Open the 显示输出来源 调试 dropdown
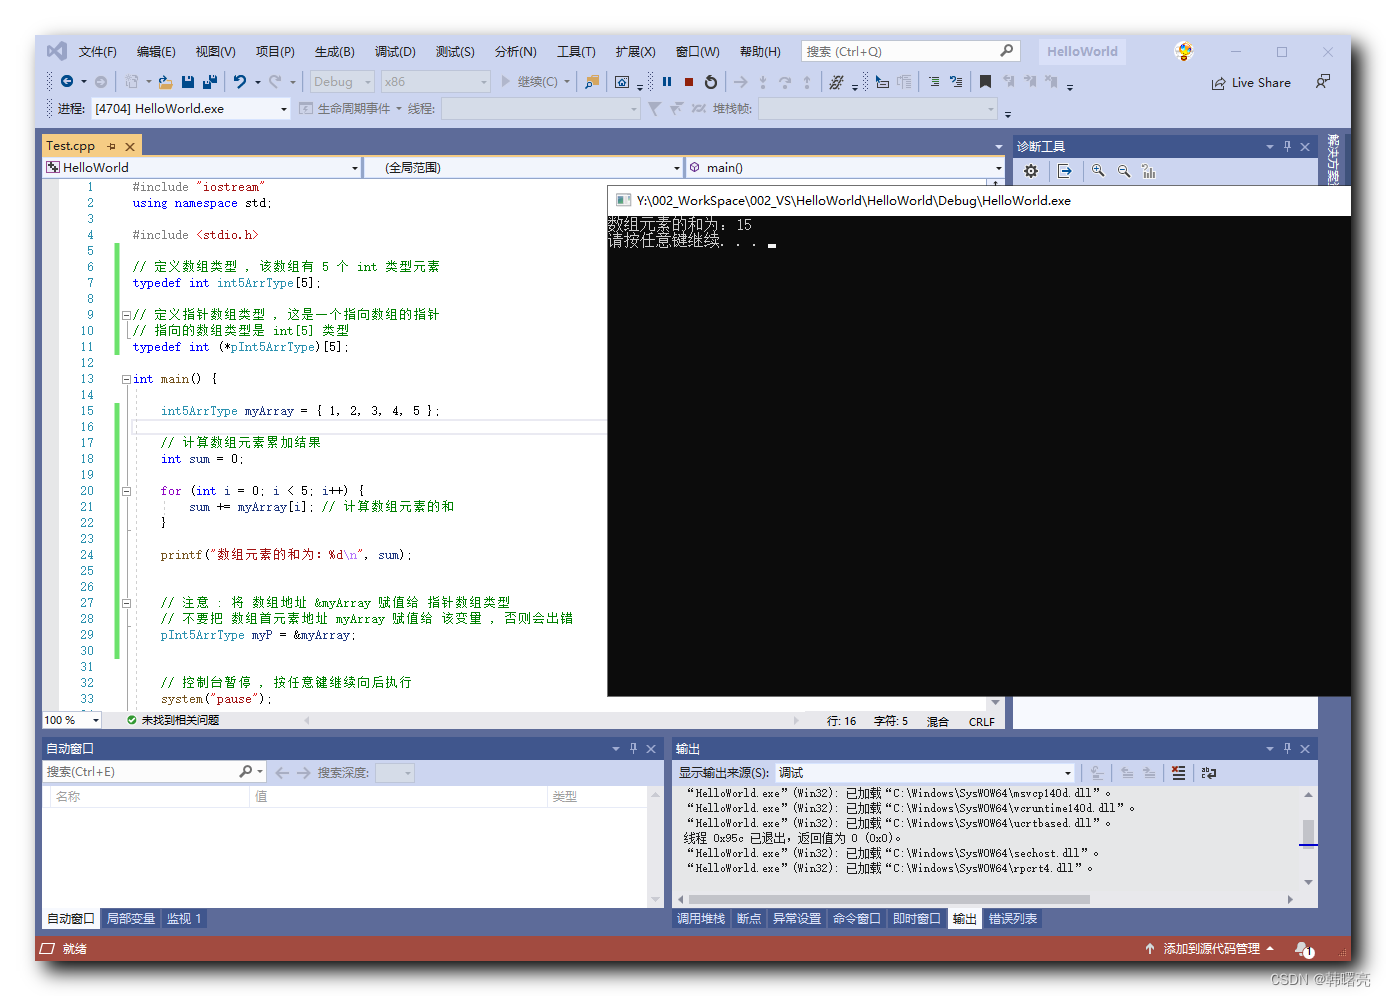The height and width of the screenshot is (996, 1386). [x=1068, y=773]
